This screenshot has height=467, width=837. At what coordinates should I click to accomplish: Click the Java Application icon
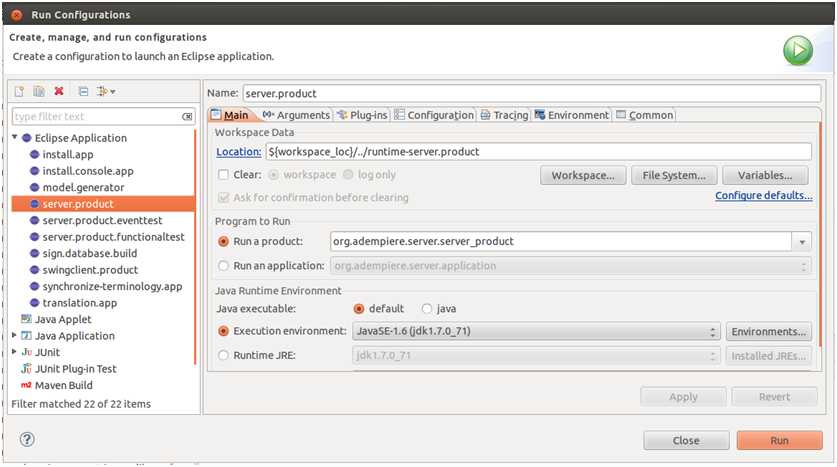(x=26, y=336)
